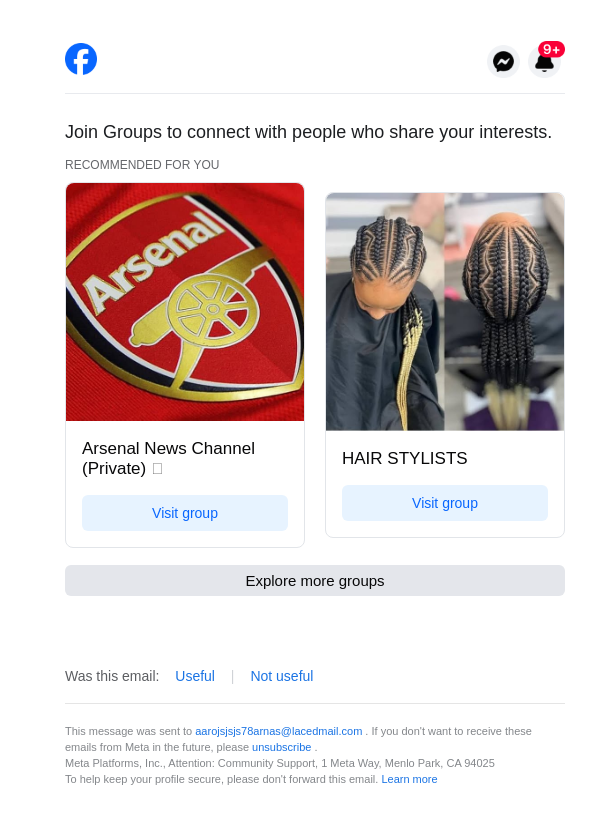This screenshot has width=600, height=825.
Task: Open the Learn more link
Action: pos(409,779)
